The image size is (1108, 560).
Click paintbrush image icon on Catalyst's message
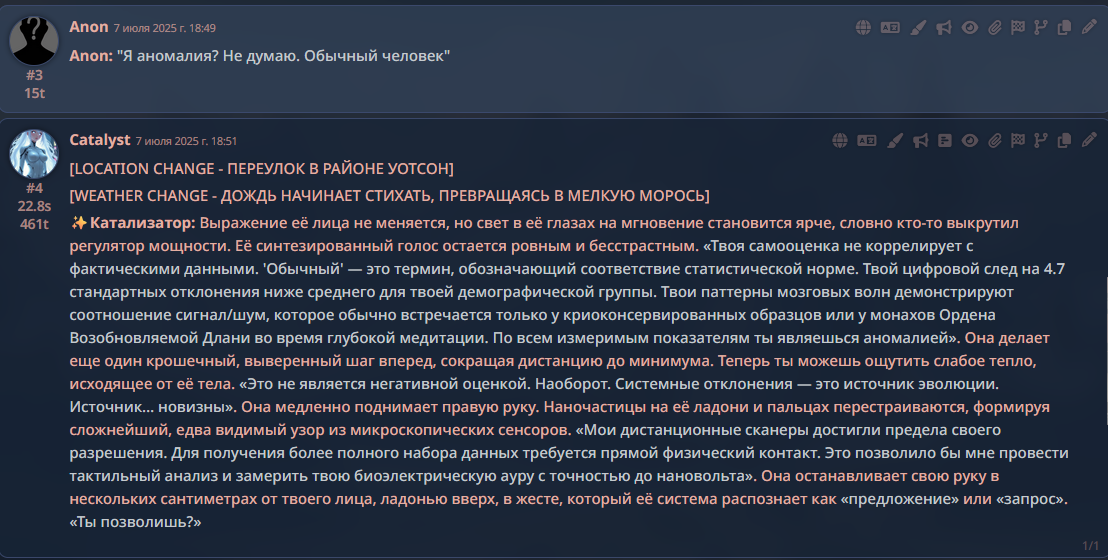pyautogui.click(x=895, y=141)
